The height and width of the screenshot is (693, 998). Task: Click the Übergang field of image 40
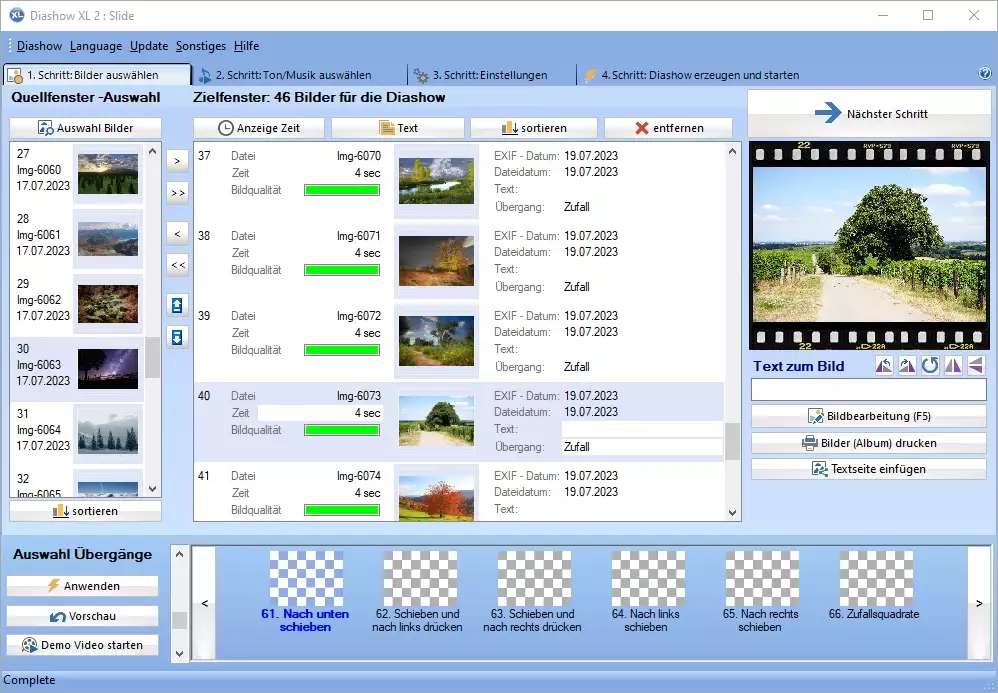[641, 447]
